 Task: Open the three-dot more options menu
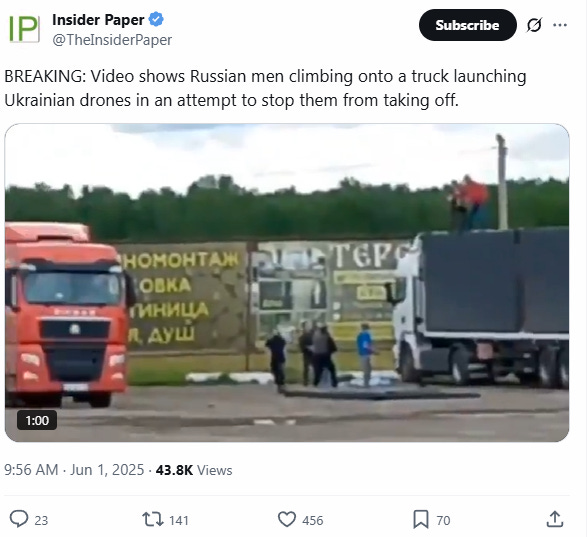560,25
